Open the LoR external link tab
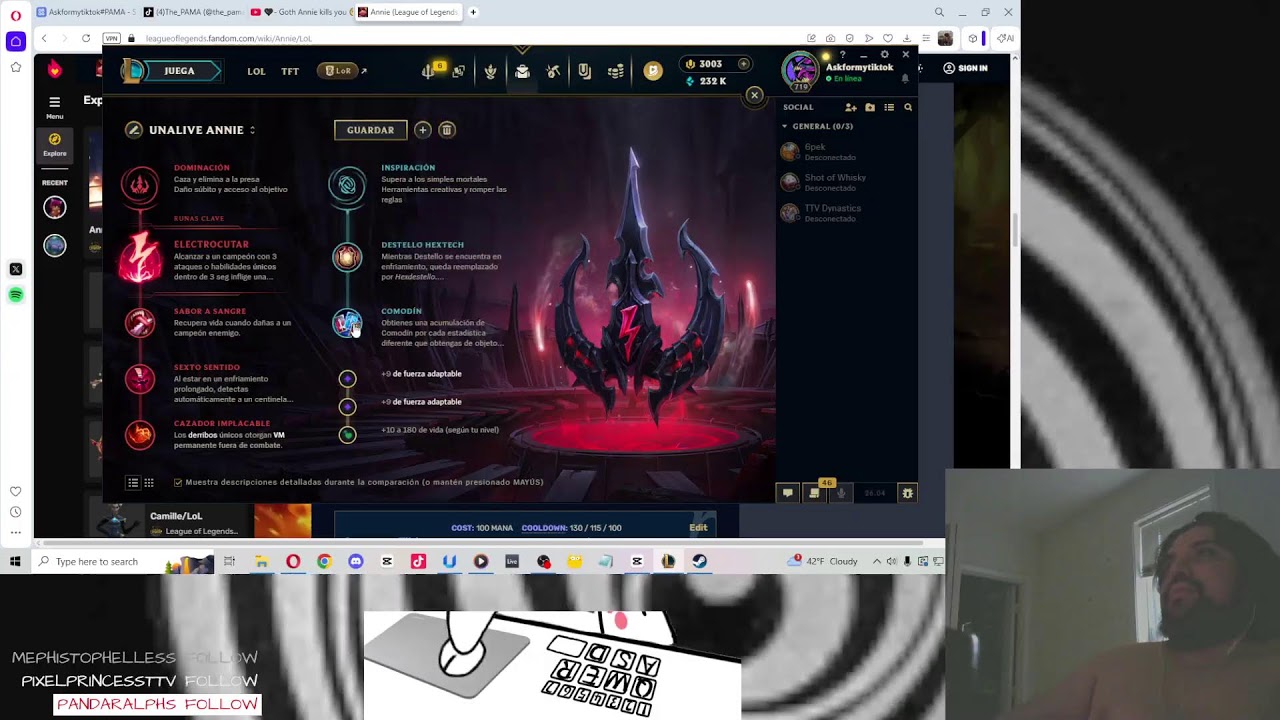 [343, 71]
